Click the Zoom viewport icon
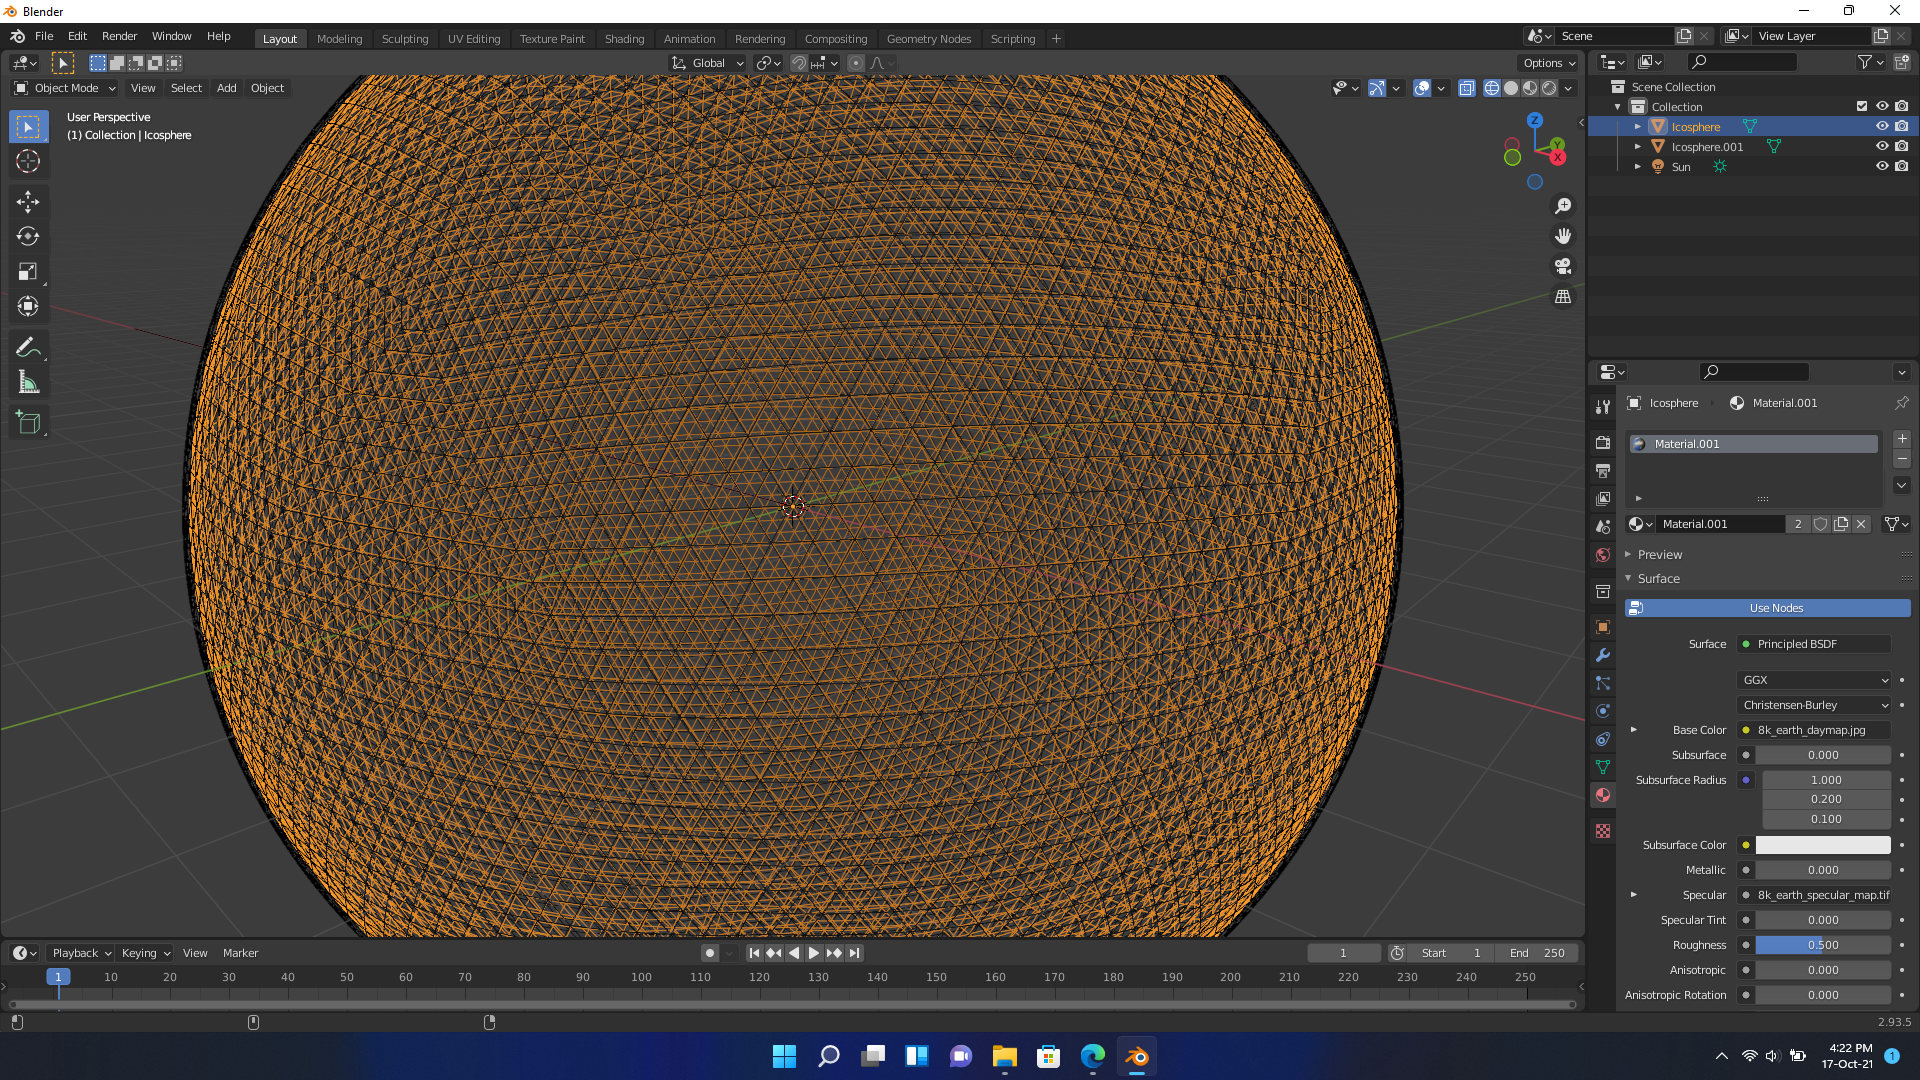The image size is (1920, 1080). [1563, 206]
